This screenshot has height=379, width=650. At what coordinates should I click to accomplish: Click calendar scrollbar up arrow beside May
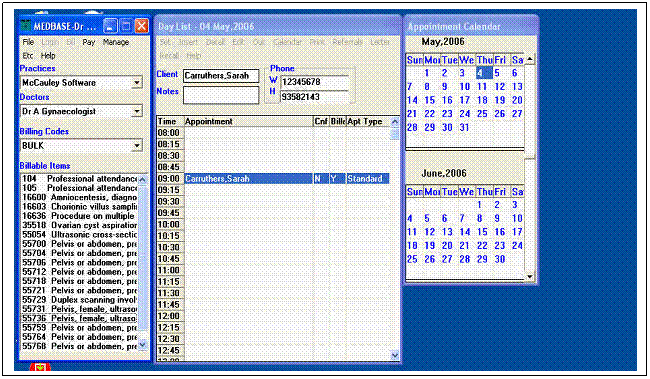(x=529, y=60)
